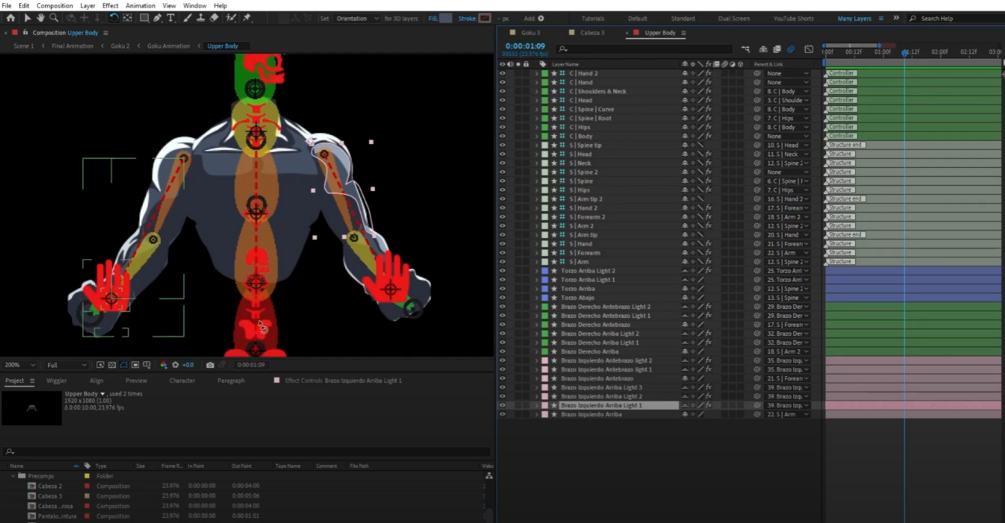This screenshot has height=523, width=1005.
Task: Hide the C | Head layer
Action: (x=502, y=101)
